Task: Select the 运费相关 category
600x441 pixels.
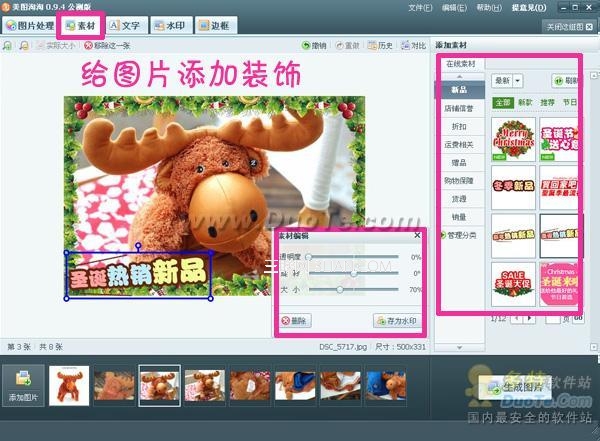Action: [459, 144]
